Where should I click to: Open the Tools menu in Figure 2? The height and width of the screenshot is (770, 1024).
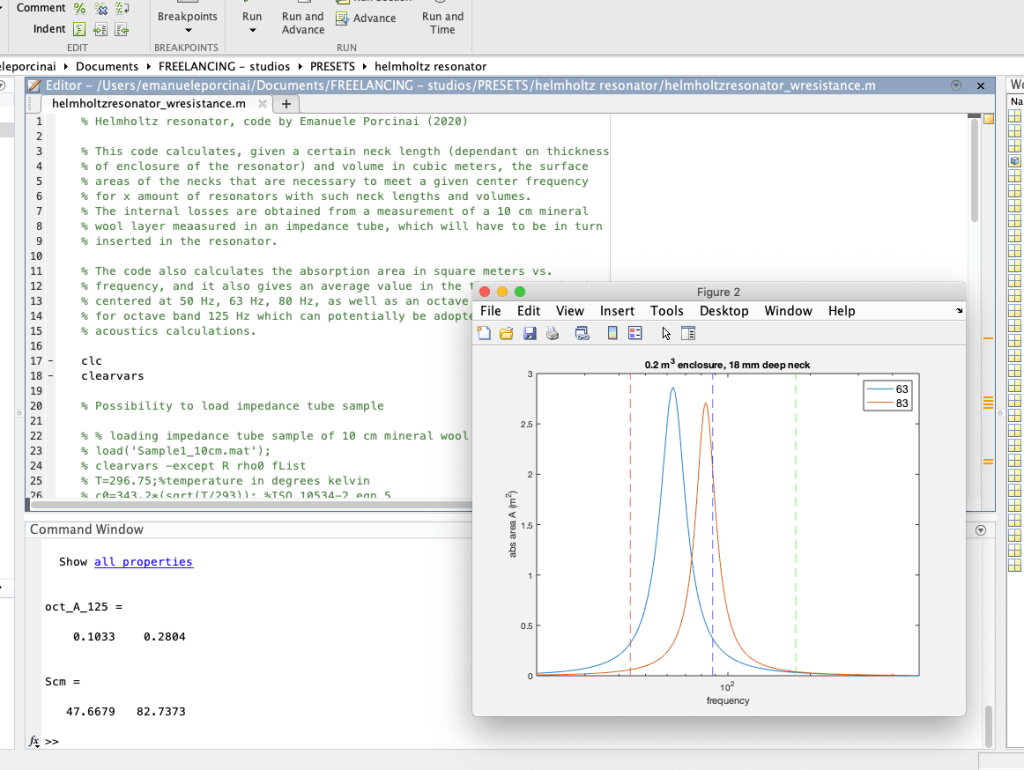click(666, 311)
